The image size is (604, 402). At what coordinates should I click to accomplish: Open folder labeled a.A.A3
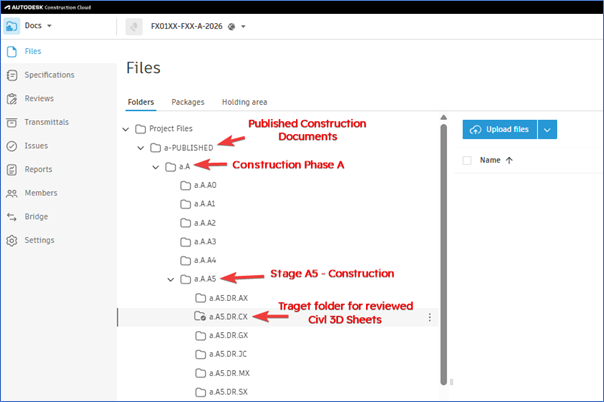point(205,241)
